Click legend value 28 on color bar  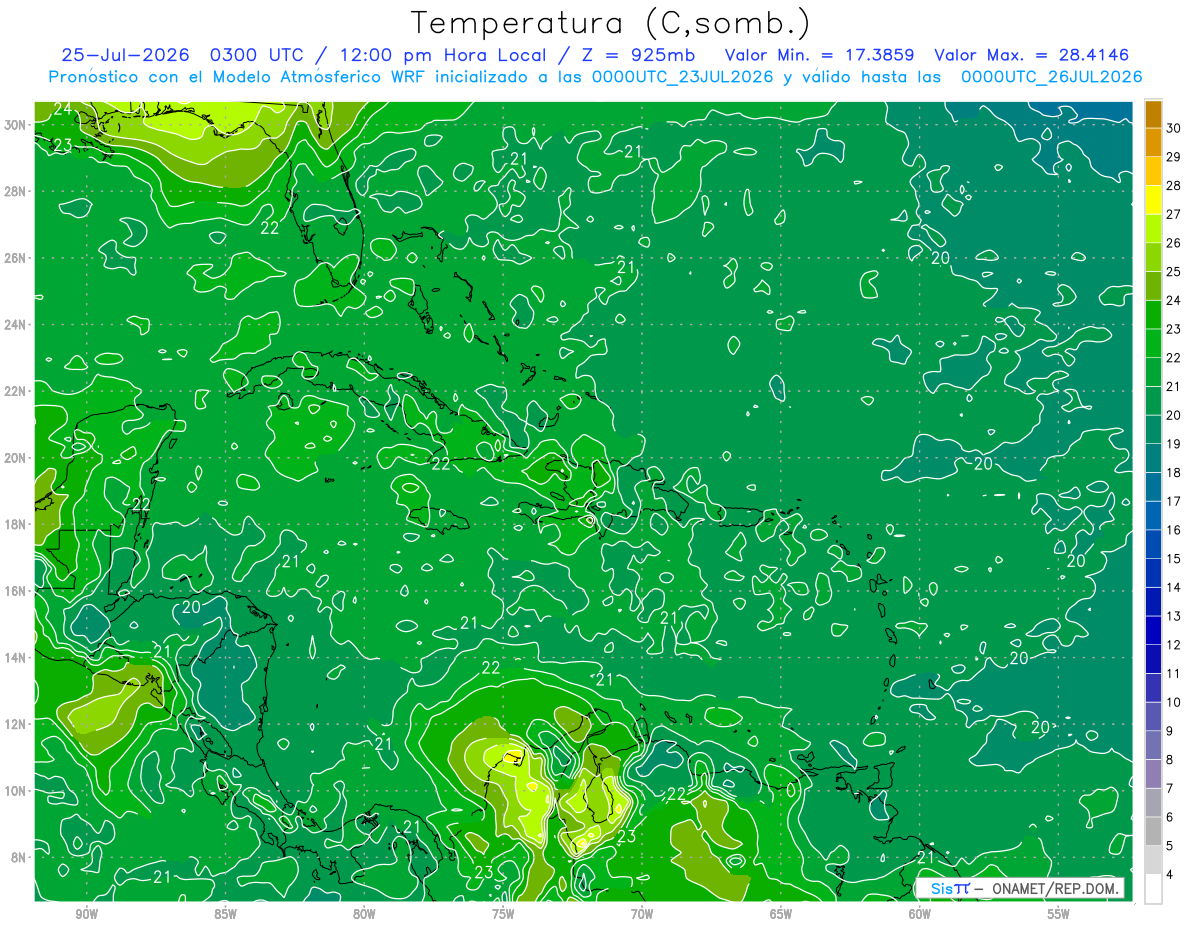point(1174,185)
